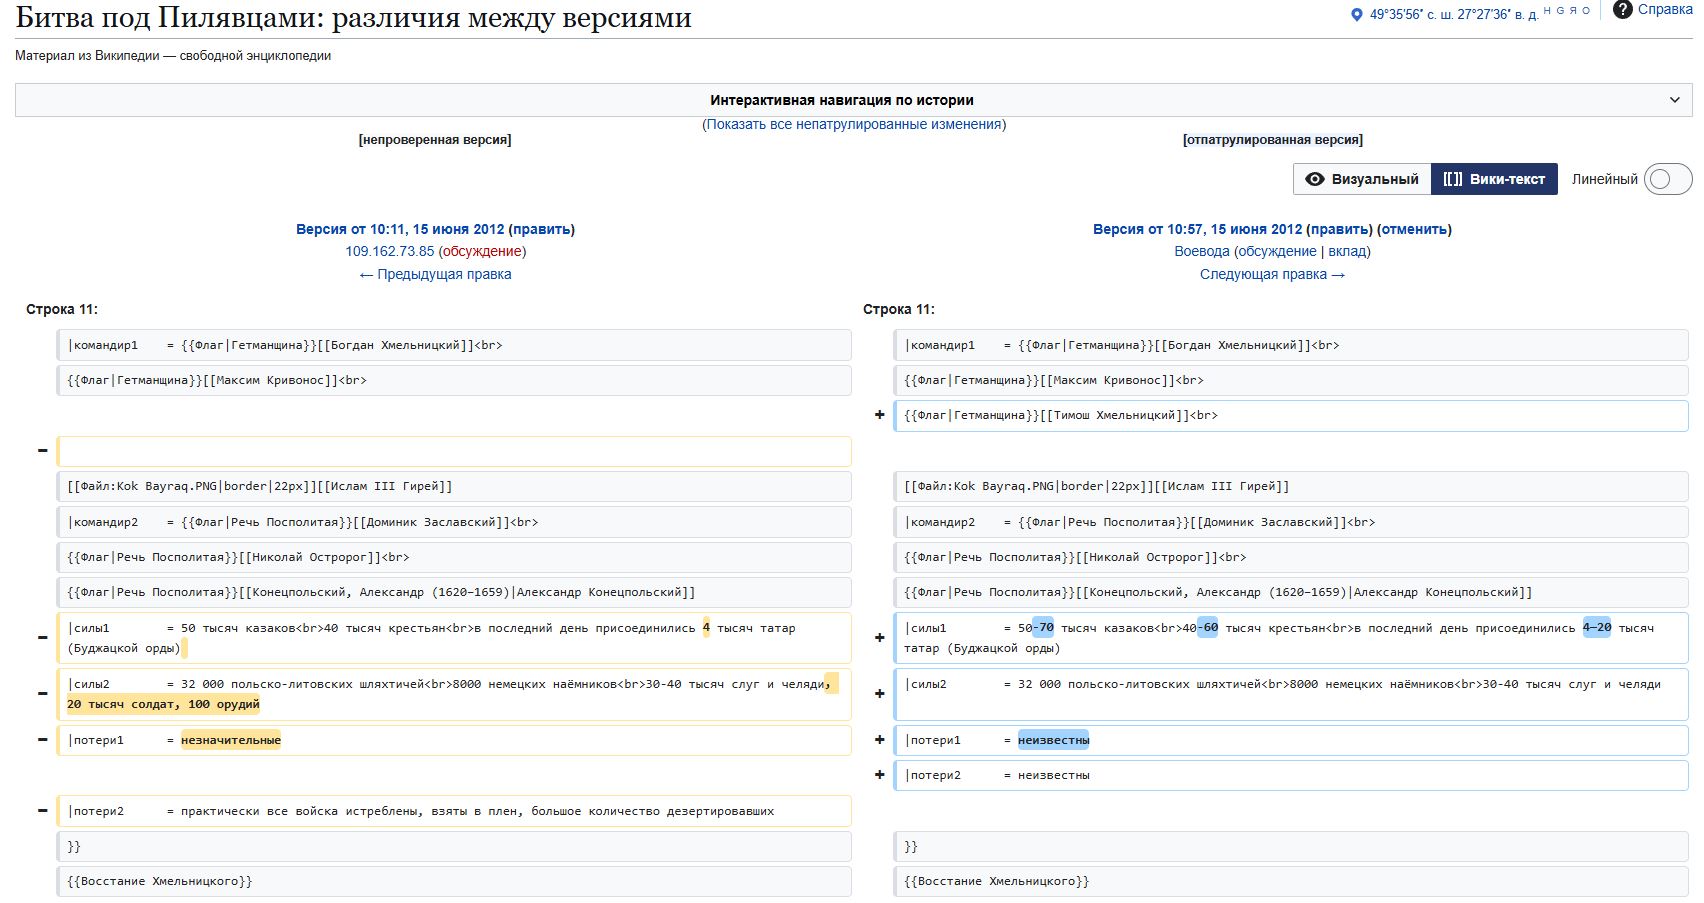Open обсуждение page of IP 109.162.73.85
The width and height of the screenshot is (1704, 903).
(x=482, y=251)
